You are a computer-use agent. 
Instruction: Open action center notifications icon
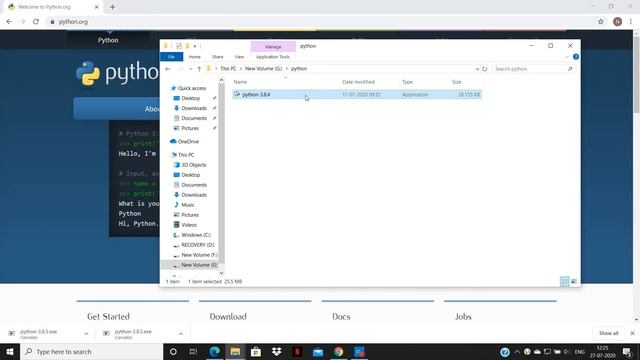[x=627, y=351]
